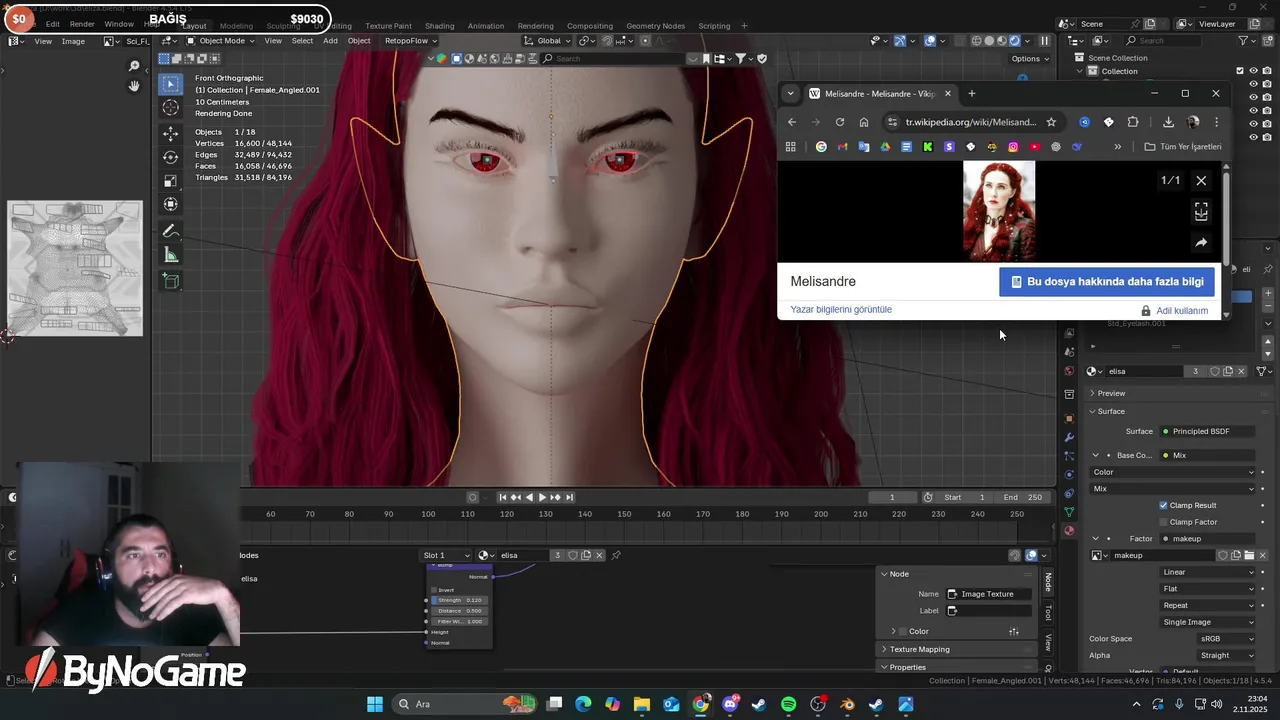Select the Scale tool in viewport toolbar
The image size is (1280, 720).
171,181
